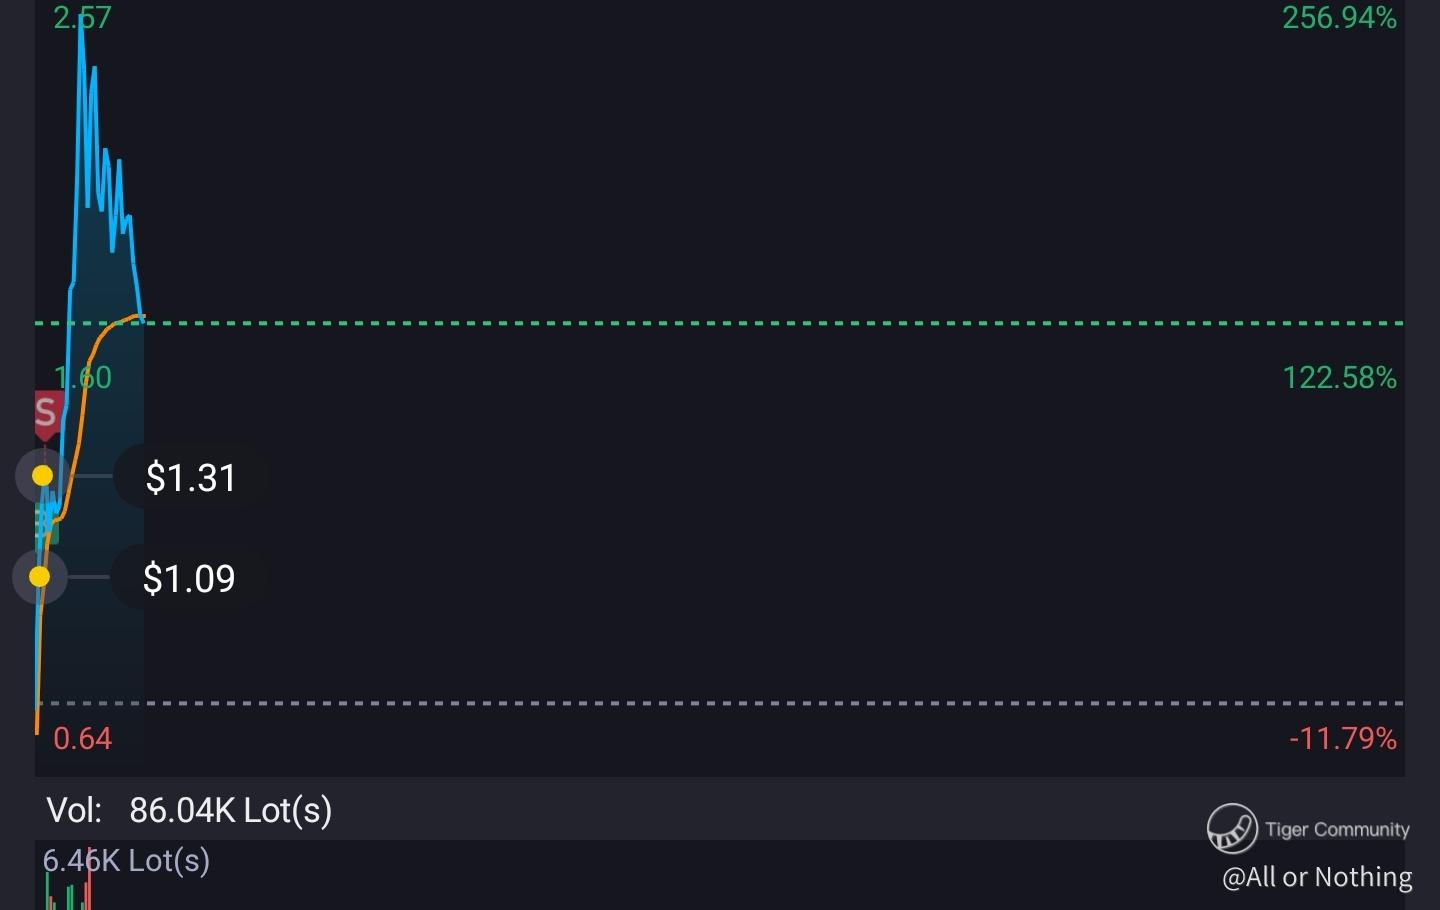This screenshot has height=910, width=1440.
Task: Select the 122.58% percentage axis label
Action: point(1340,377)
